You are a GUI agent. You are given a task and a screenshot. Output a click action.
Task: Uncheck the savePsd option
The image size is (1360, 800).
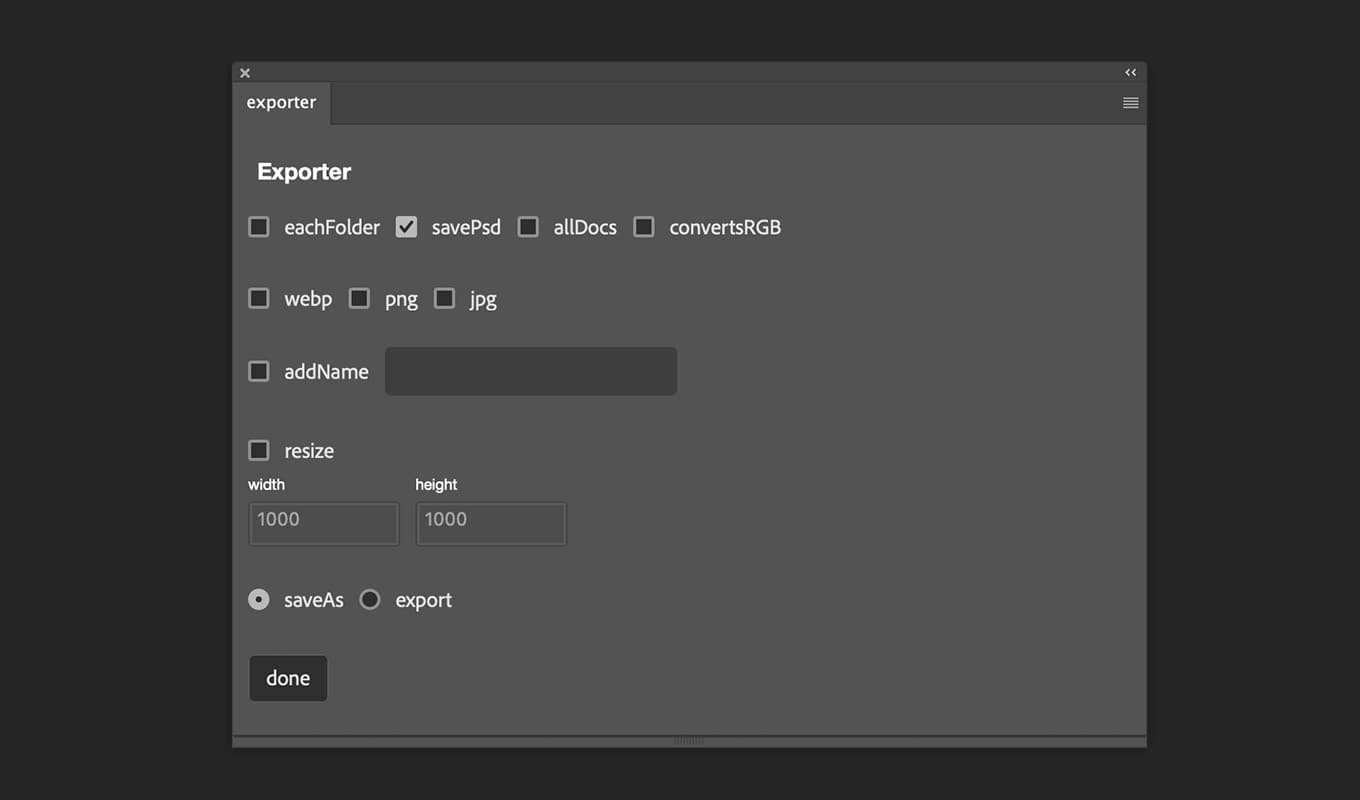[x=406, y=227]
